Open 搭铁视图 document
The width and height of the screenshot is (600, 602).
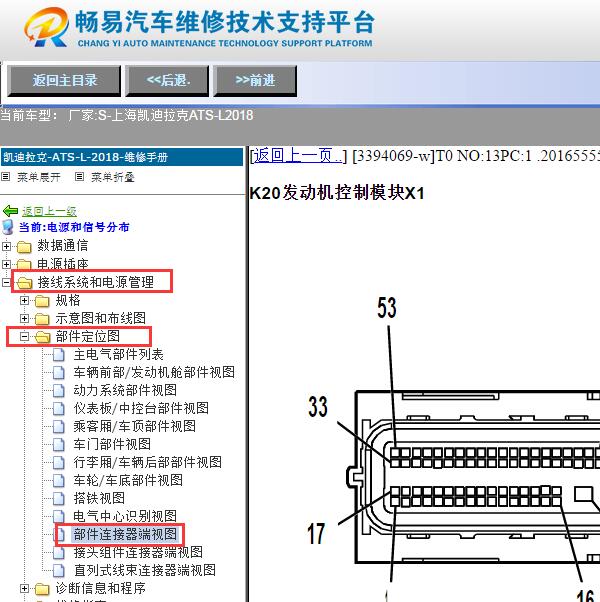coord(99,498)
